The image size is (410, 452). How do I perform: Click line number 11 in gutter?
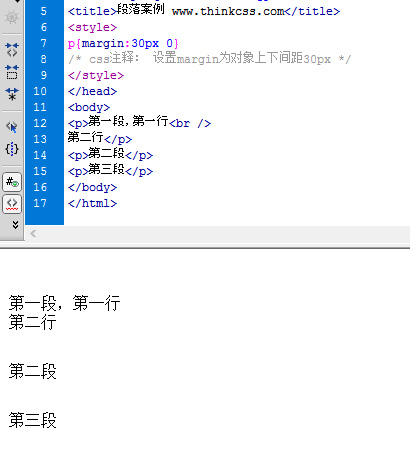pos(40,107)
